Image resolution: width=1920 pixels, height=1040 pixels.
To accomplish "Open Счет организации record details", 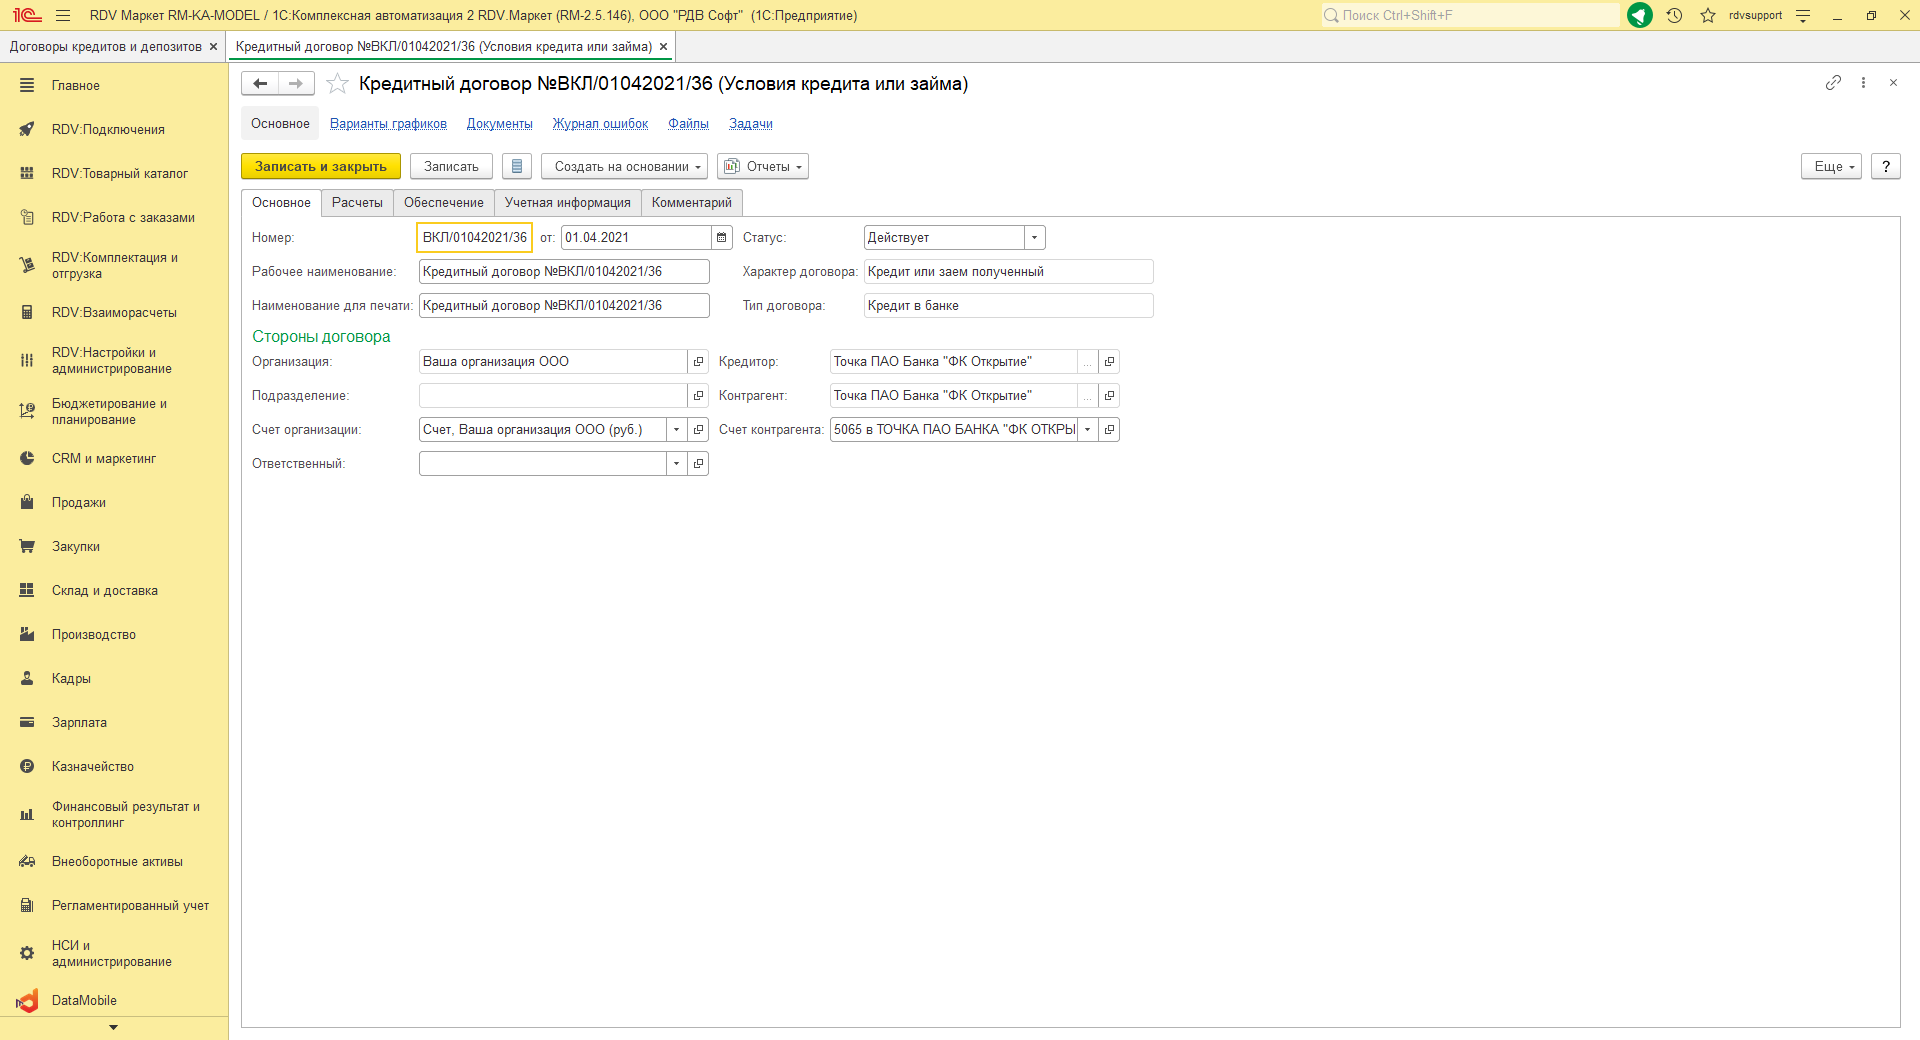I will pyautogui.click(x=699, y=429).
